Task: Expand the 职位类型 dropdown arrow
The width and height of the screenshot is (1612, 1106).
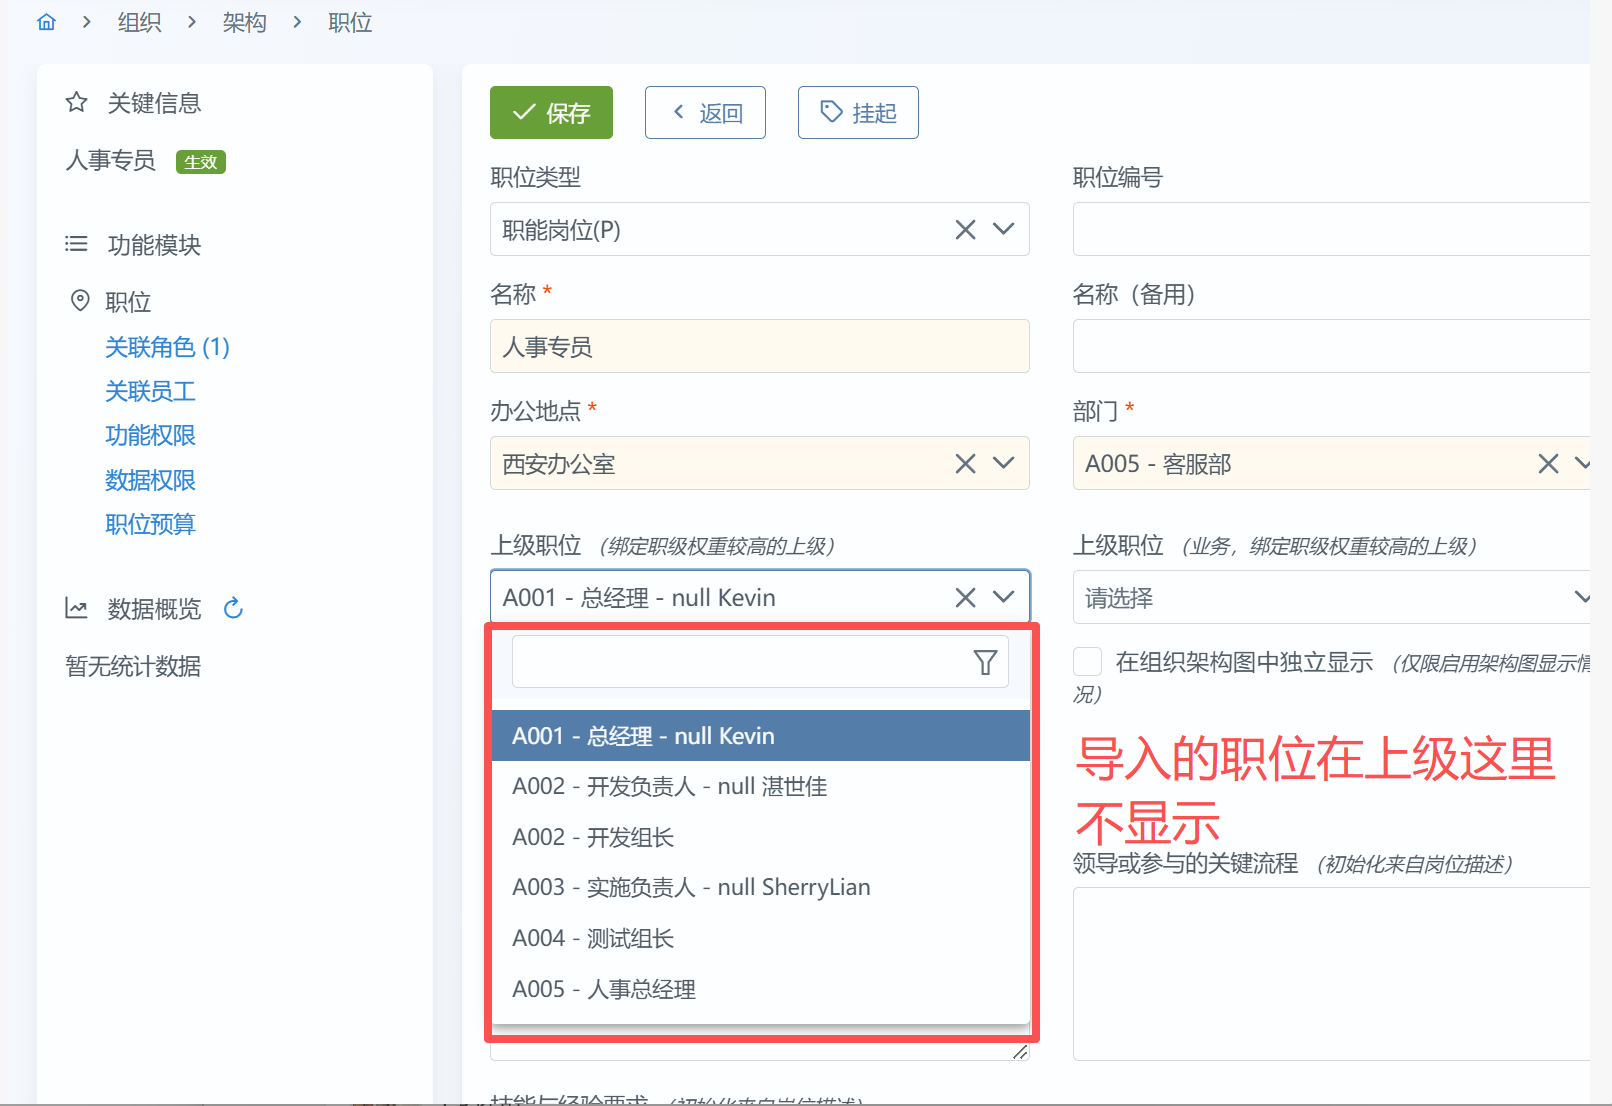Action: click(x=1004, y=230)
